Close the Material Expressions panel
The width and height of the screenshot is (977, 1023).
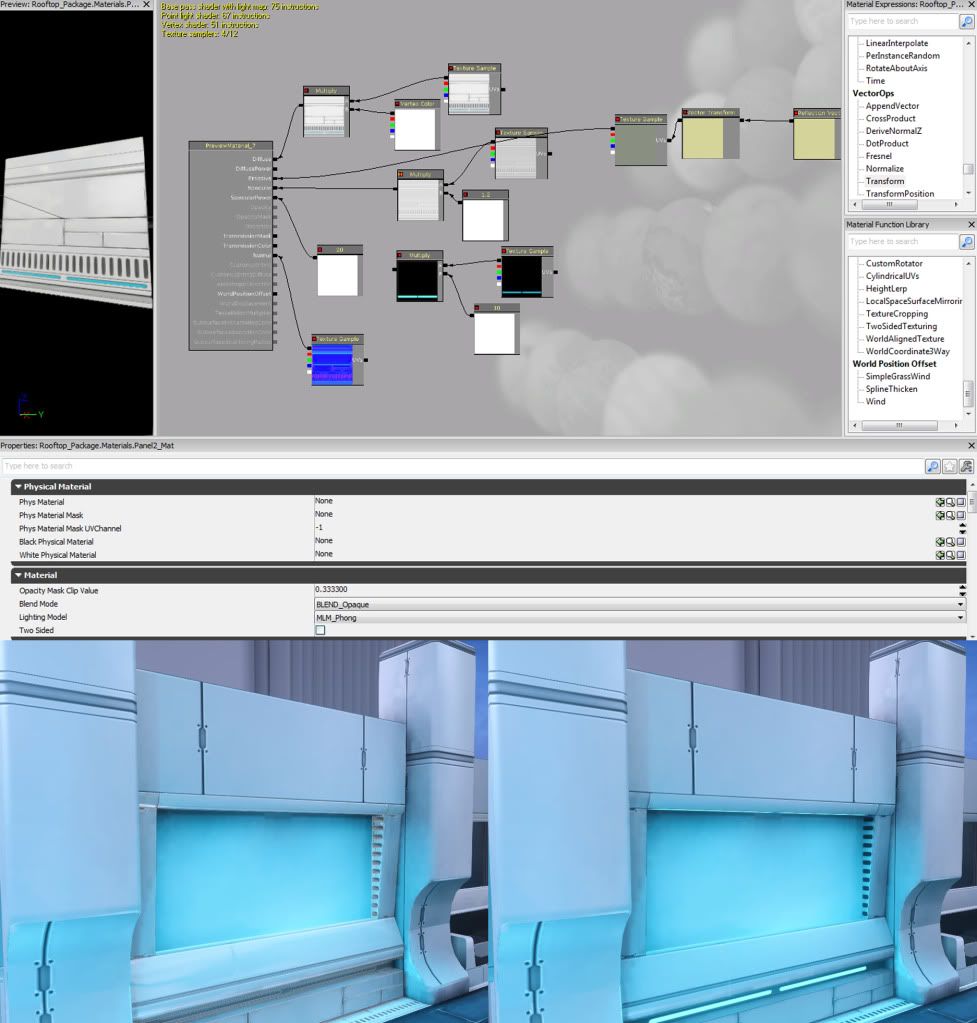click(971, 5)
